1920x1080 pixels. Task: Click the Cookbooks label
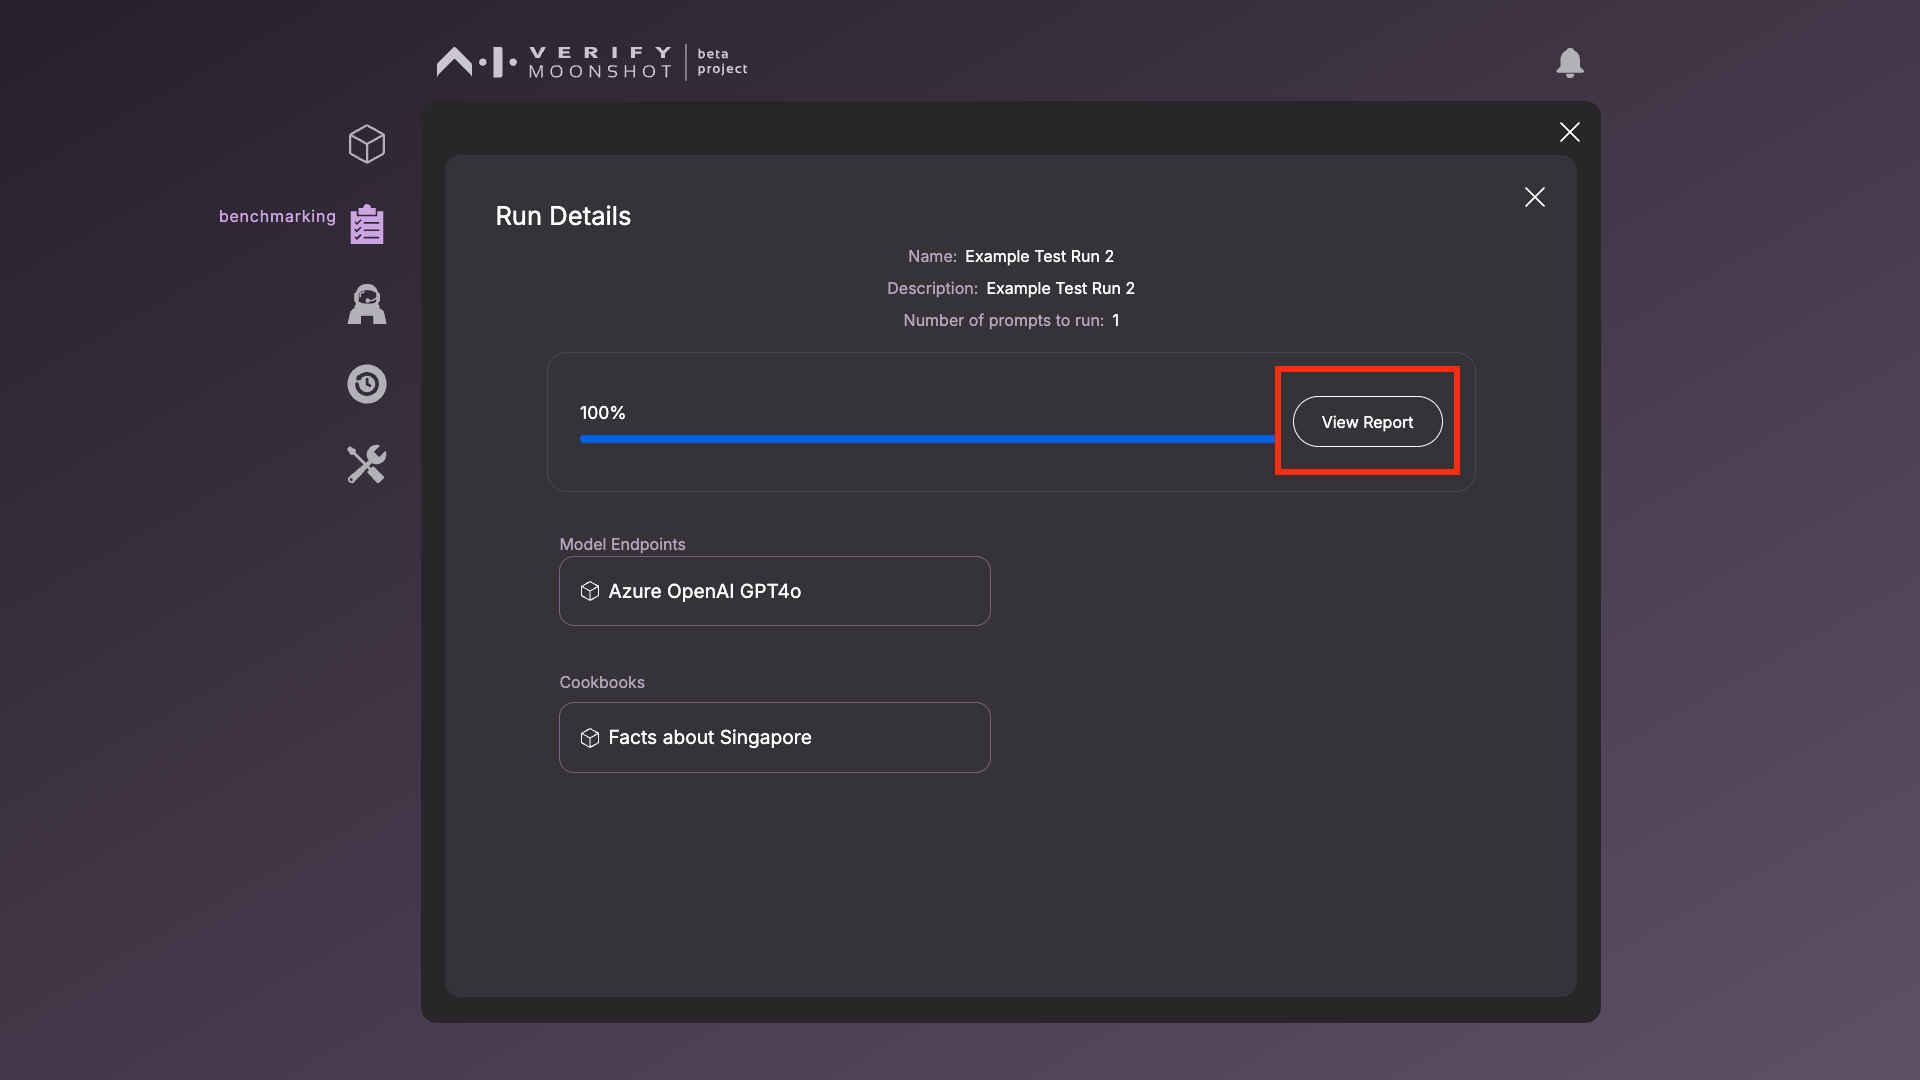(x=602, y=682)
